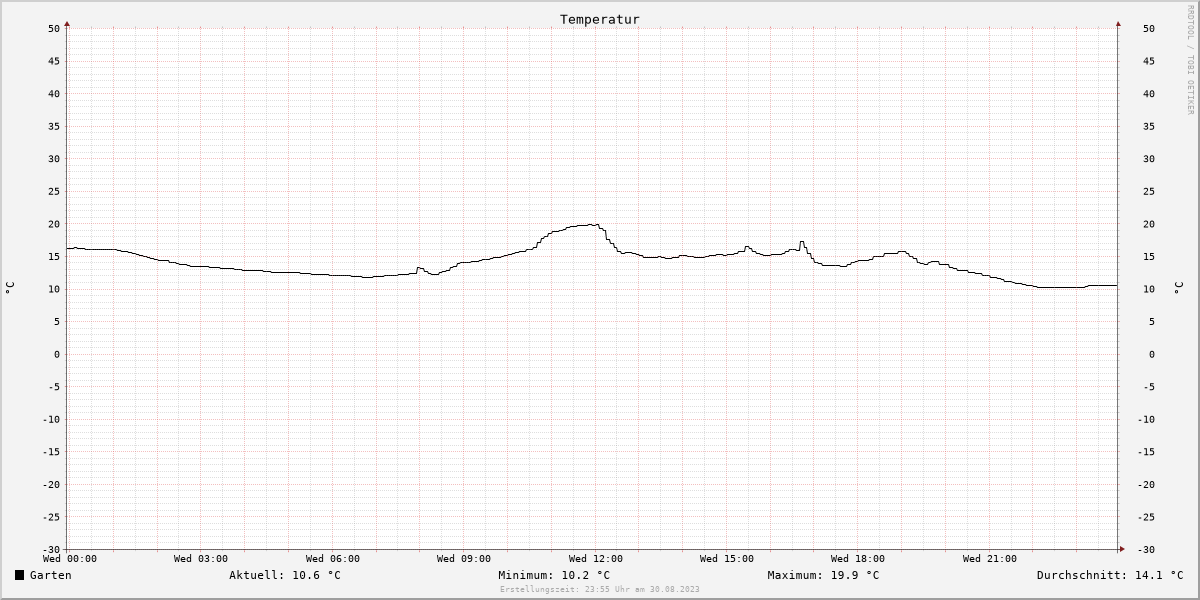1200x600 pixels.
Task: Click the "20" label on the left axis
Action: [54, 224]
